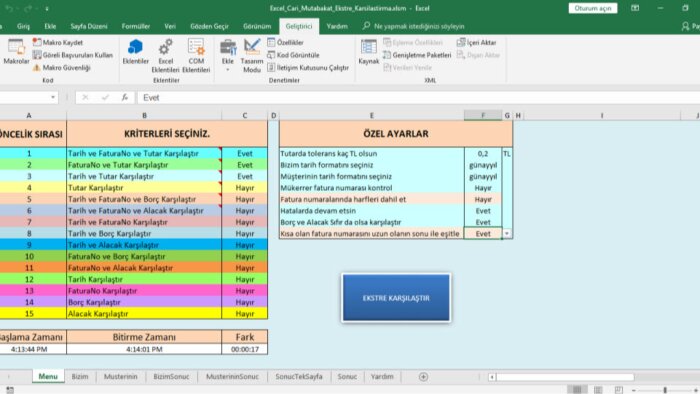Select Fark value 00:00:17
Image resolution: width=700 pixels, height=394 pixels.
tap(245, 349)
